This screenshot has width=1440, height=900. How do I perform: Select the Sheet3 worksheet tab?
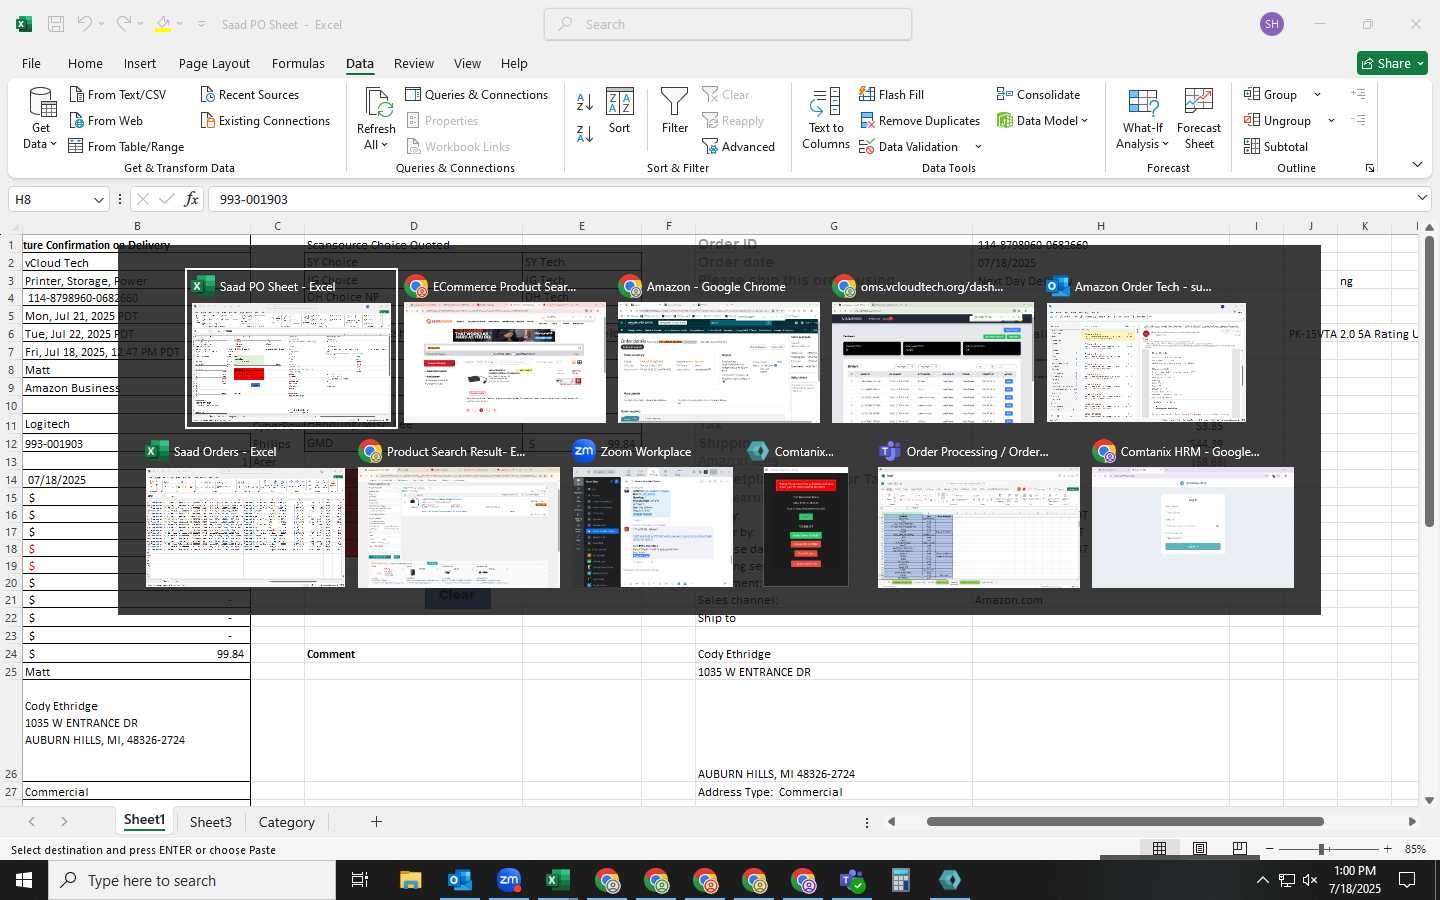(x=211, y=822)
